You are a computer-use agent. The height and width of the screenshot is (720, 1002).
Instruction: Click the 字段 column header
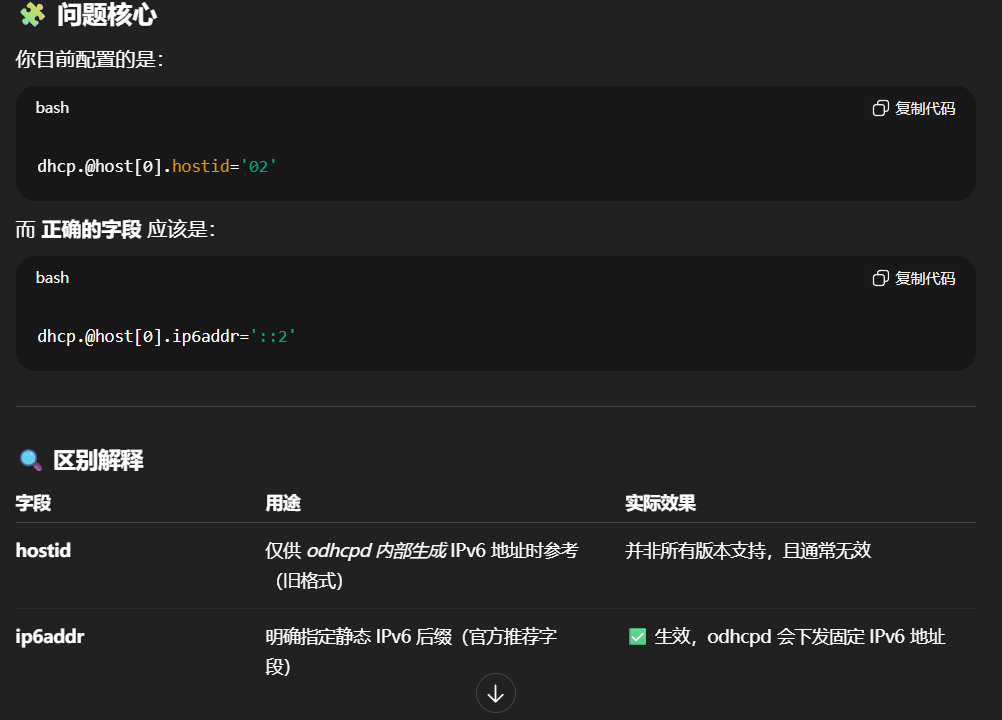pyautogui.click(x=33, y=503)
